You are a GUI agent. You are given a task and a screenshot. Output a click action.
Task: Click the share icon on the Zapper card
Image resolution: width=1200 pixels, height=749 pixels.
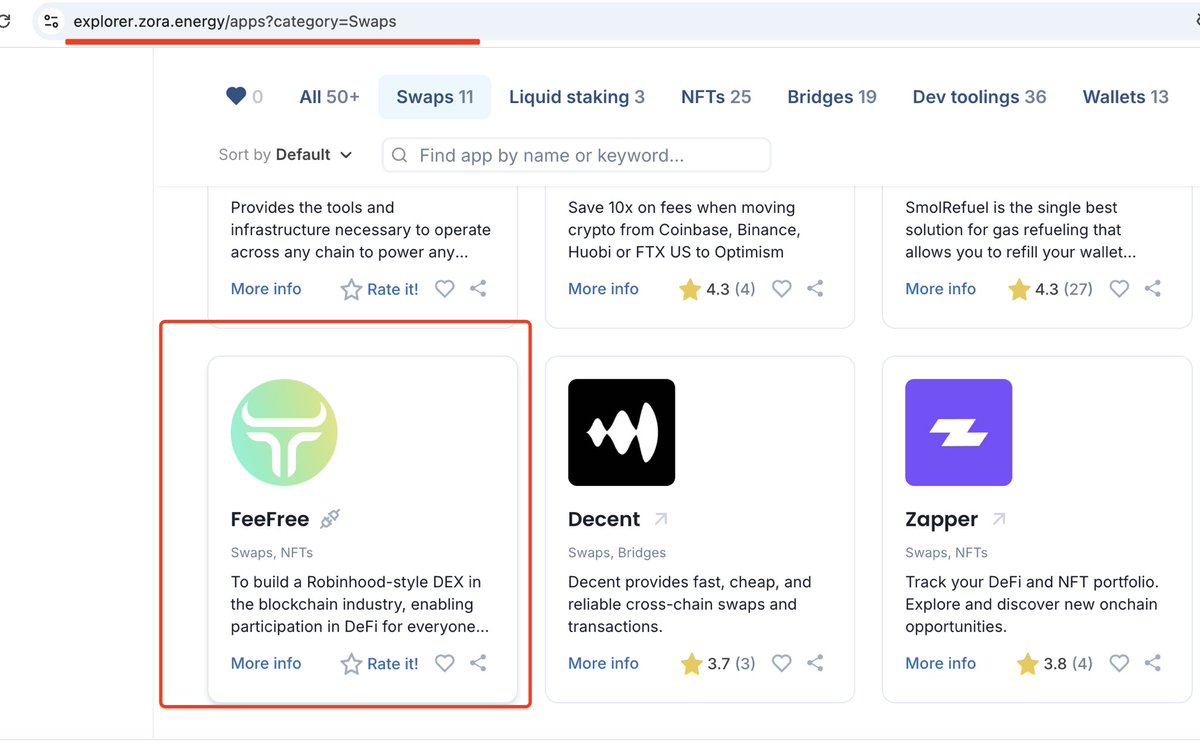1152,663
